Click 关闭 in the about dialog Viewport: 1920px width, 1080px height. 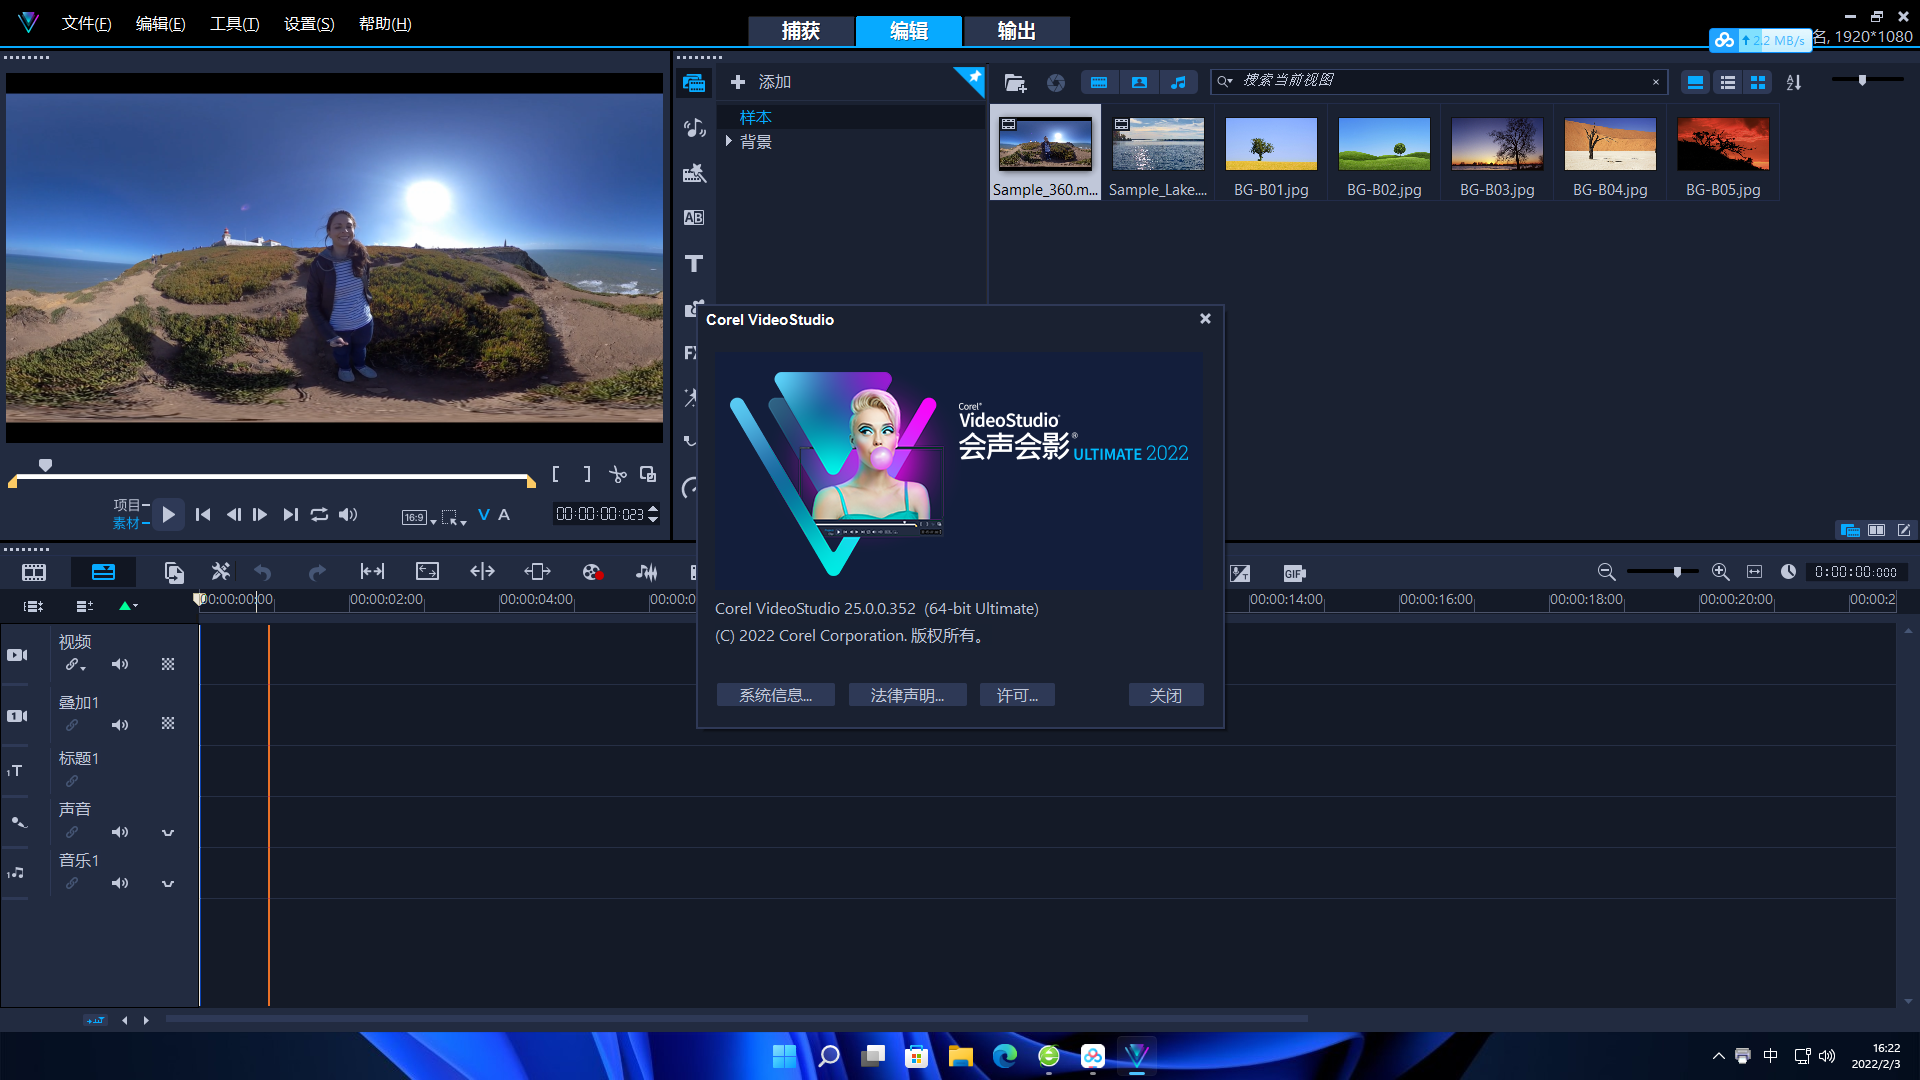1165,695
